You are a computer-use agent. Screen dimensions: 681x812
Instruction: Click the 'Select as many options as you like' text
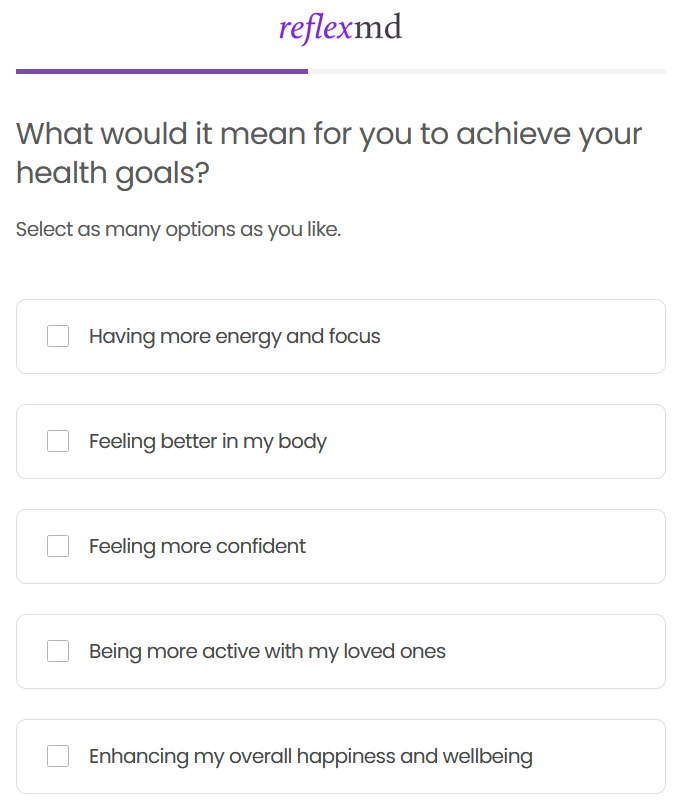[179, 229]
